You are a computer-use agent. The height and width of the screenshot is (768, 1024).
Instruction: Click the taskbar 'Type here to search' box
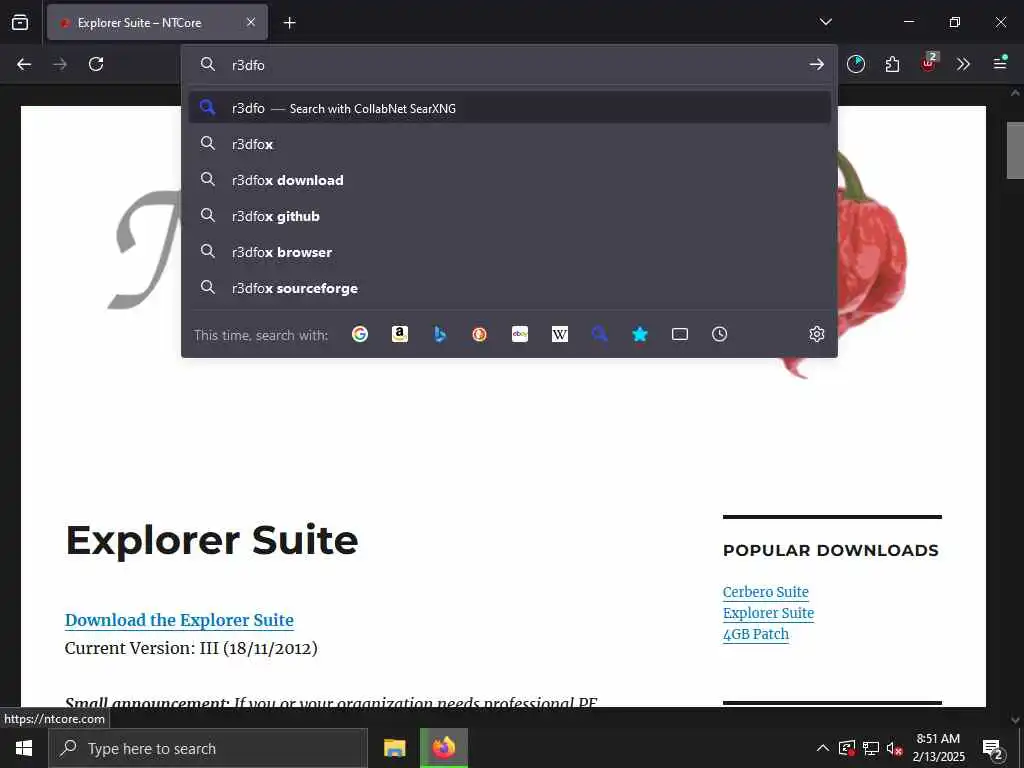click(208, 748)
